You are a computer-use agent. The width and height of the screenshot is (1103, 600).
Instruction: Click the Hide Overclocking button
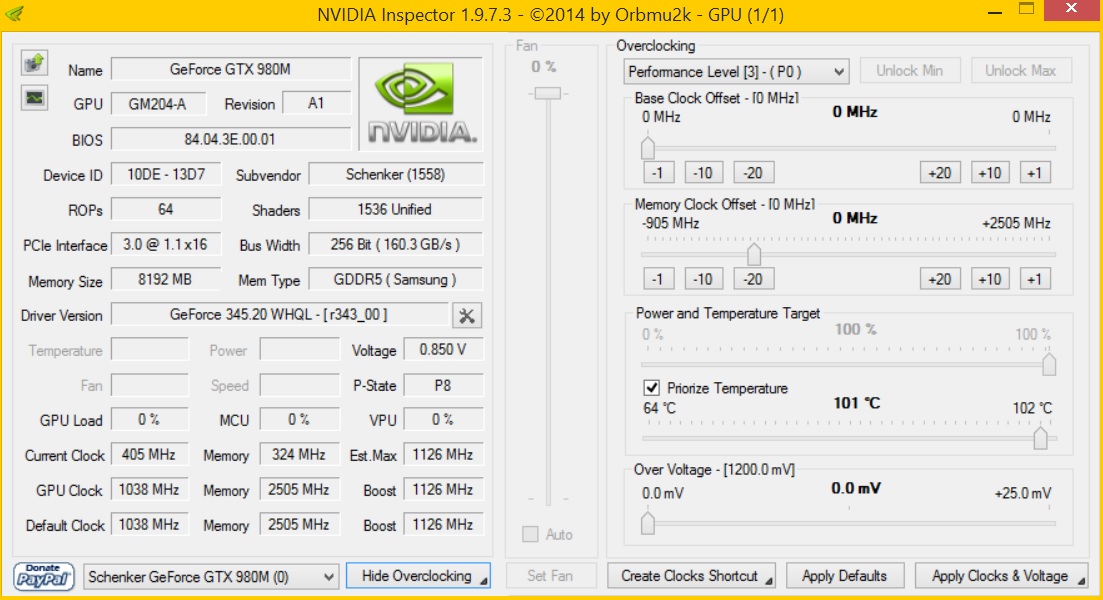coord(418,576)
